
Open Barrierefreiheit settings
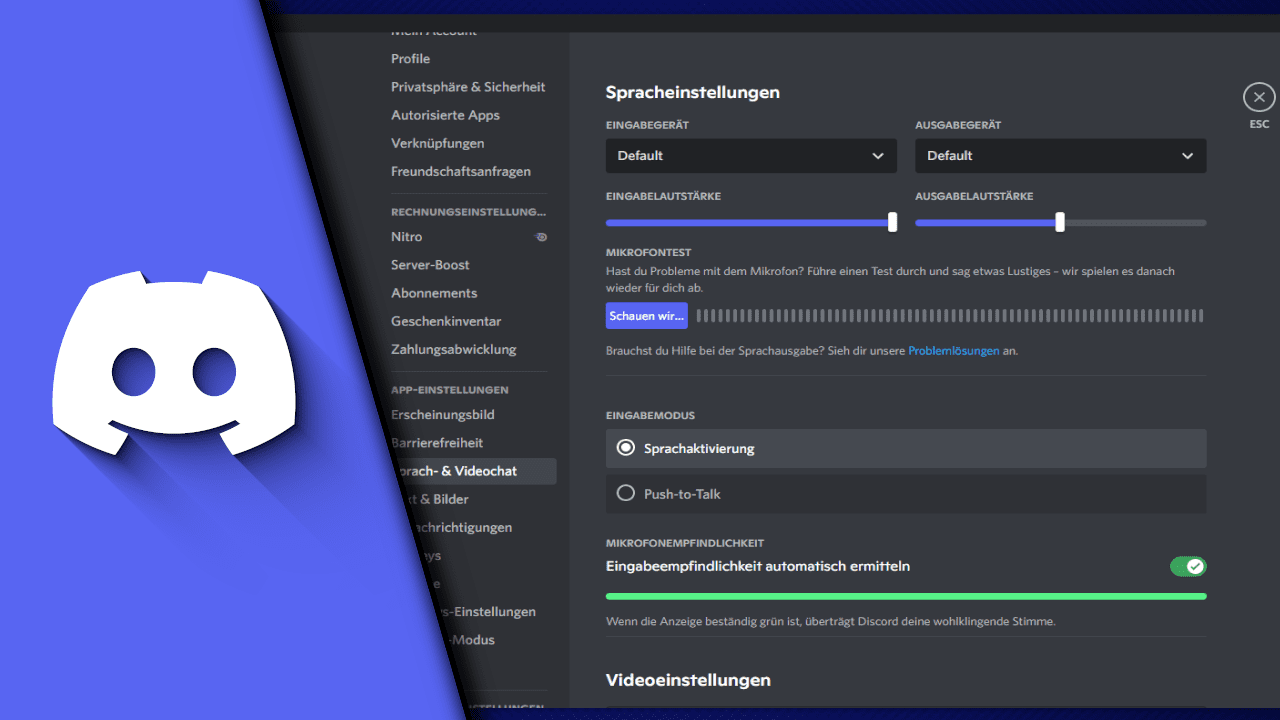pos(438,443)
